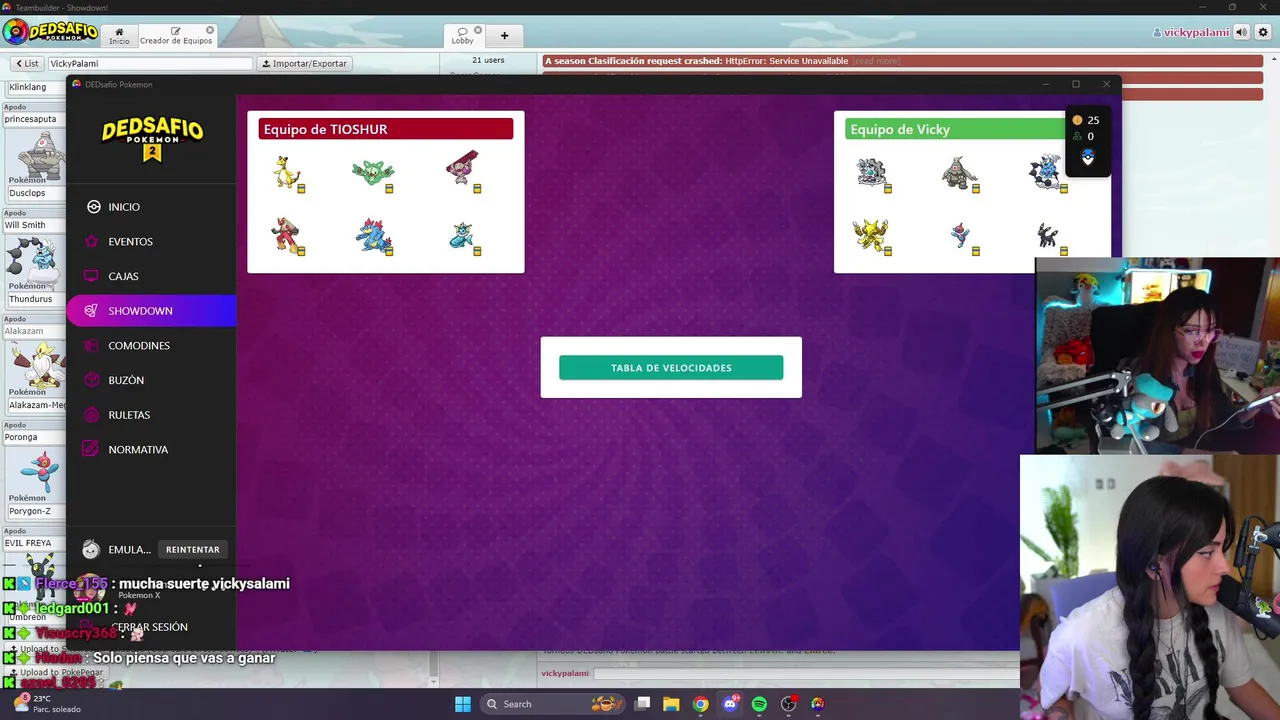The image size is (1280, 720).
Task: Open Discord from taskbar
Action: coord(730,704)
